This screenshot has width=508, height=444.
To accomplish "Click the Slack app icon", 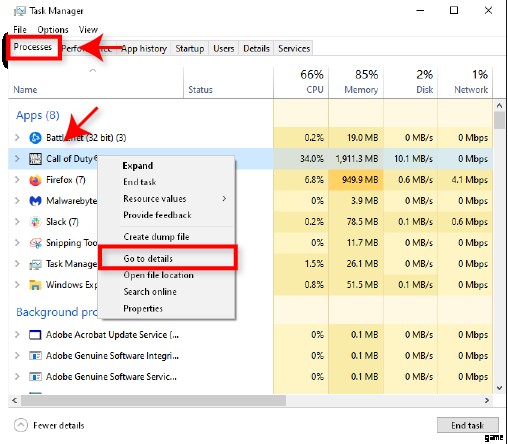I will point(35,222).
